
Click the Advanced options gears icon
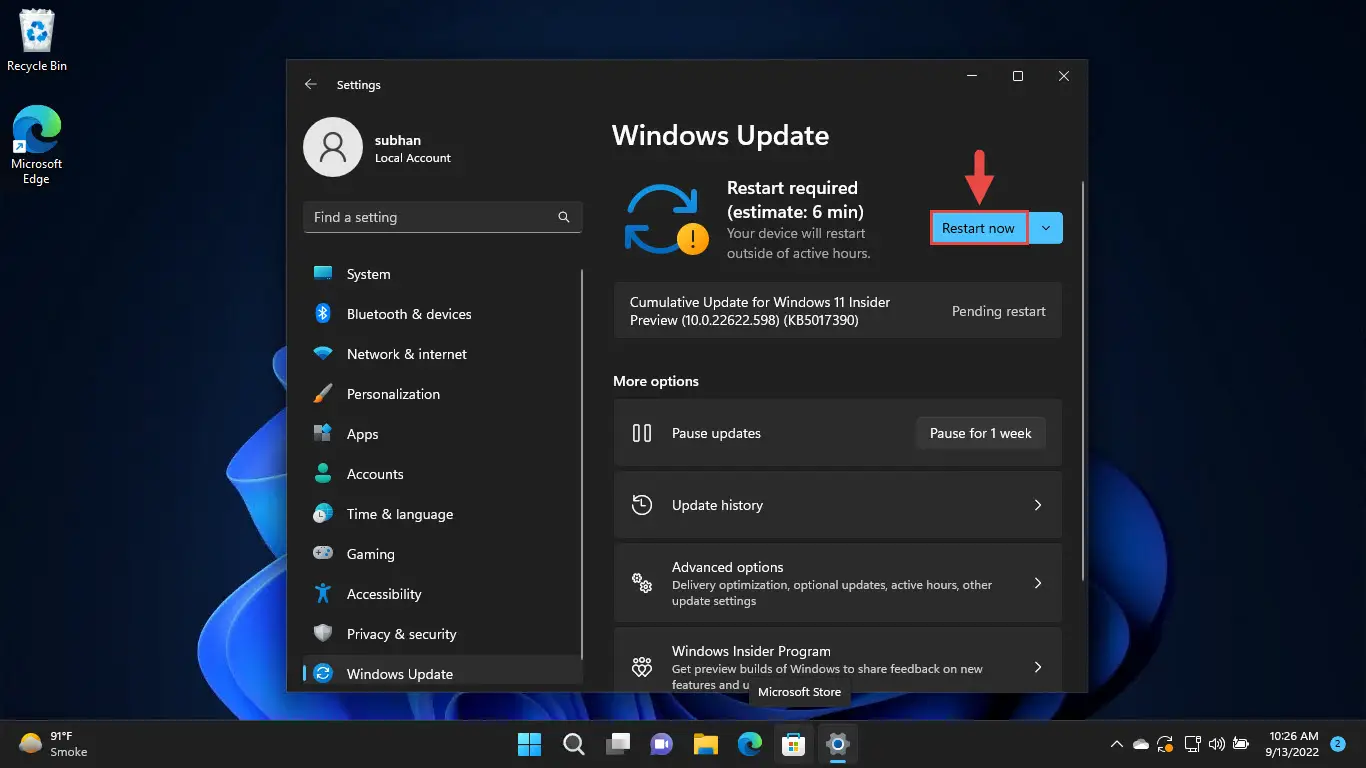click(642, 583)
